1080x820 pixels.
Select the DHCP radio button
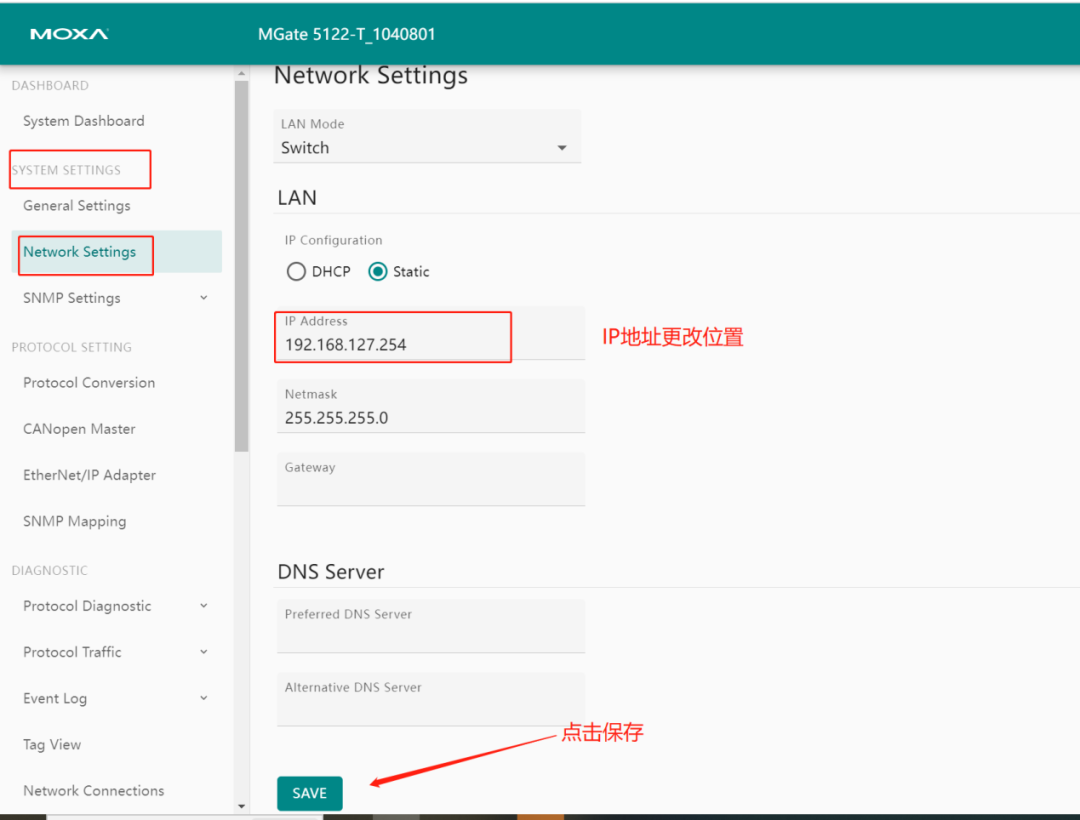tap(296, 271)
